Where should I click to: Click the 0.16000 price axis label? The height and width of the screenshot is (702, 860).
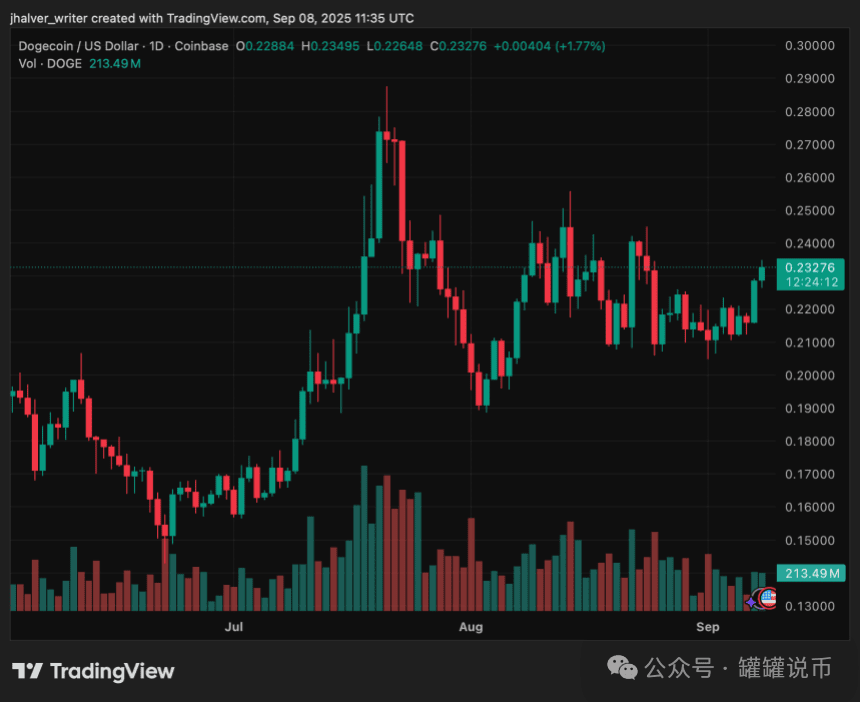[810, 507]
